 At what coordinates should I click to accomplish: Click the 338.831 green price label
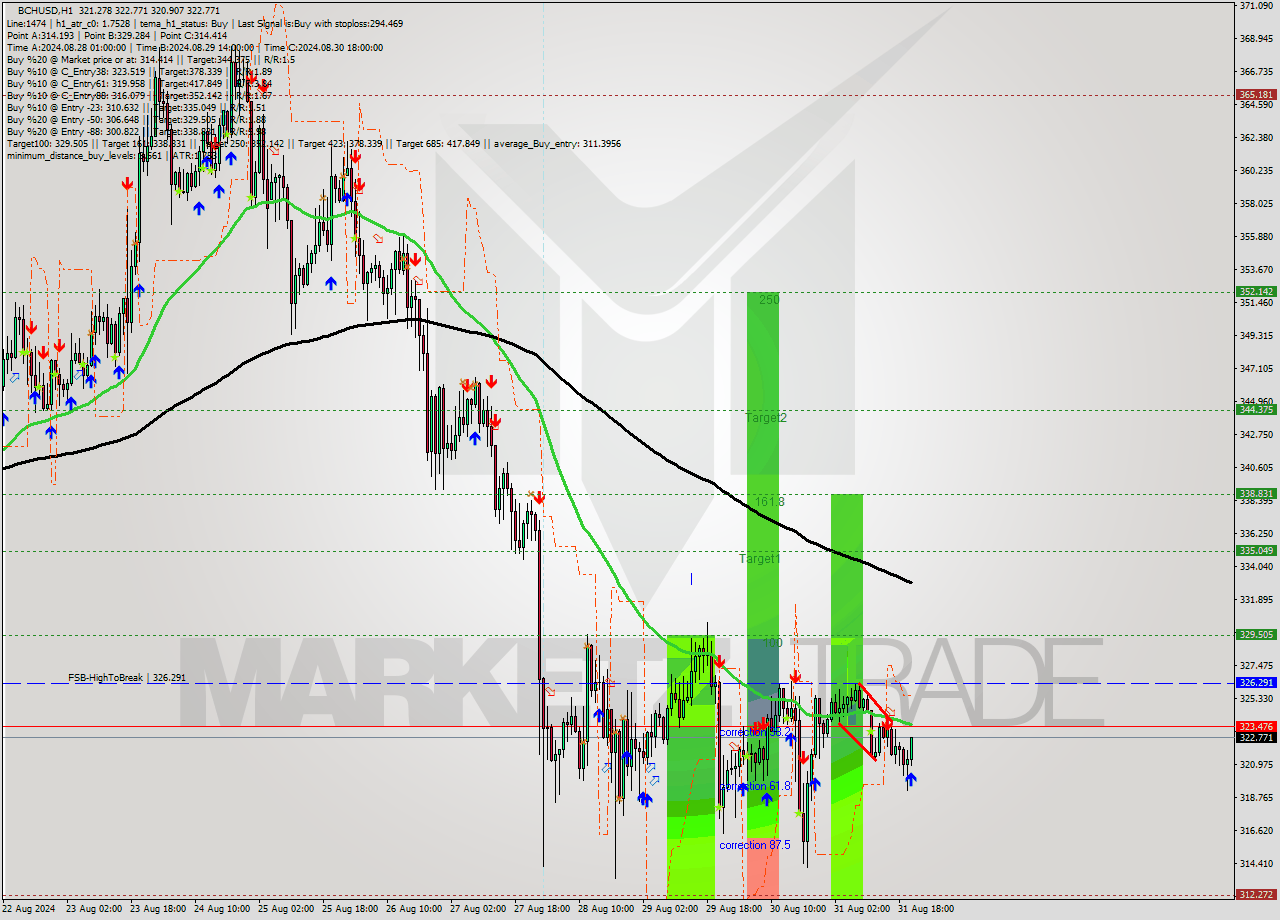point(1255,493)
